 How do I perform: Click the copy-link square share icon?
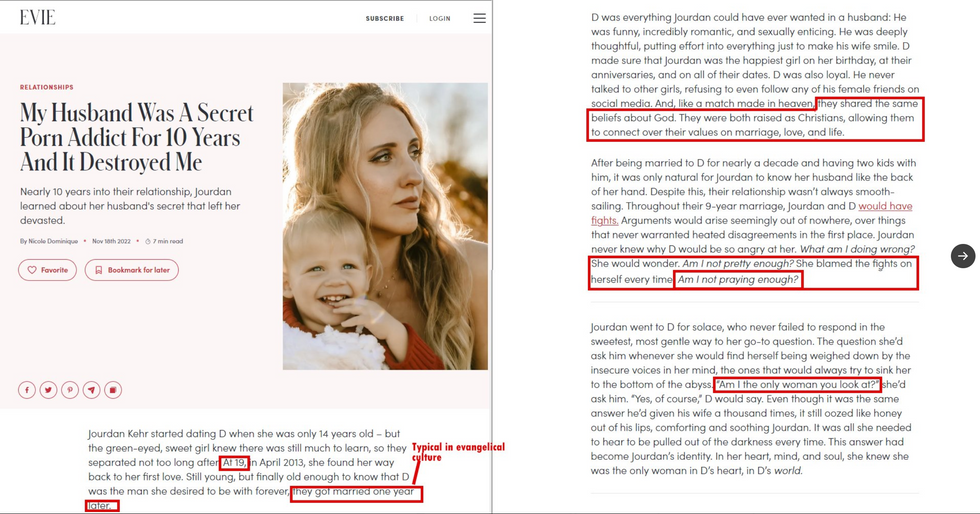point(112,390)
